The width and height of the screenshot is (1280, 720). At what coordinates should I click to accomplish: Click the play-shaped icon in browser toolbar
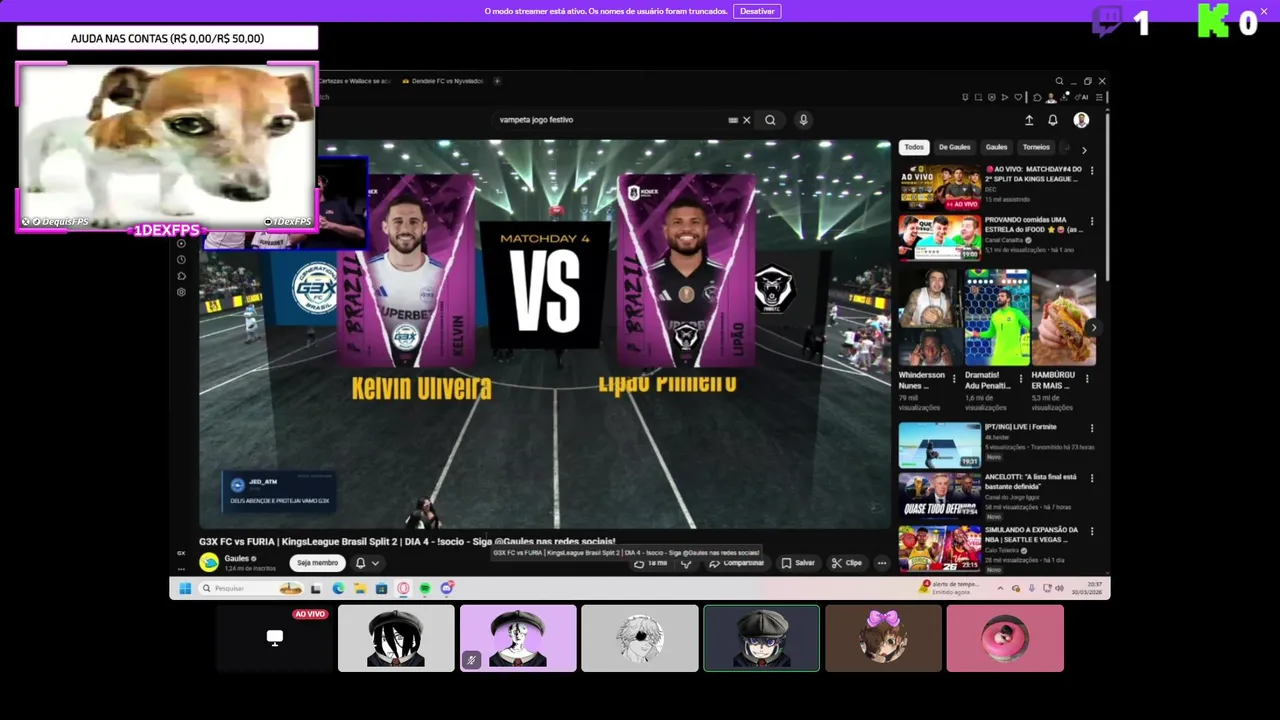[x=1005, y=97]
